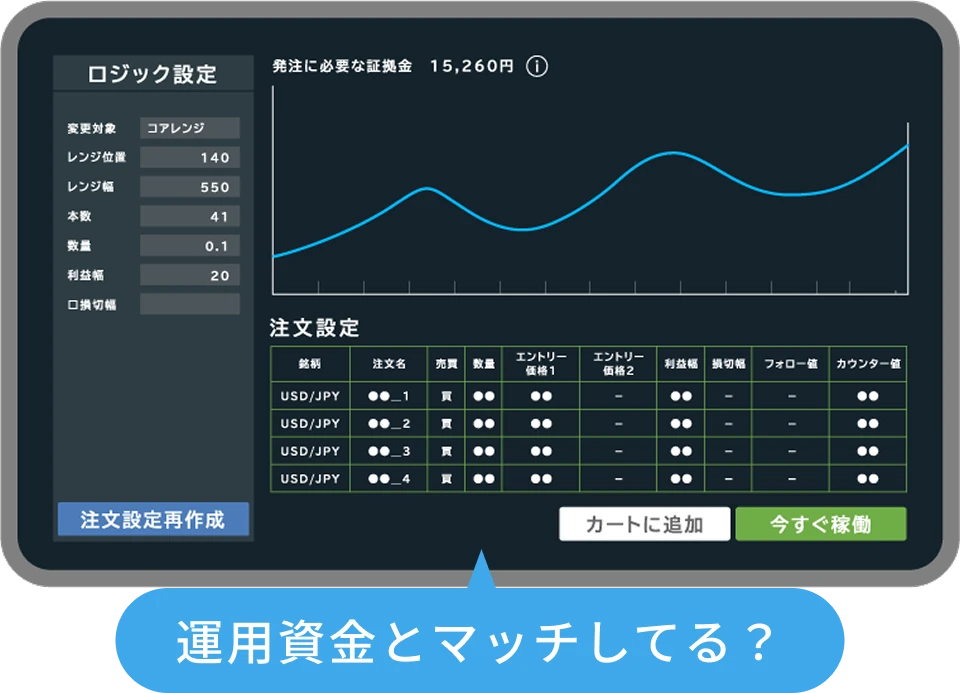Viewport: 960px width, 693px height.
Task: Click the empty 損切幅 input field
Action: [x=190, y=304]
